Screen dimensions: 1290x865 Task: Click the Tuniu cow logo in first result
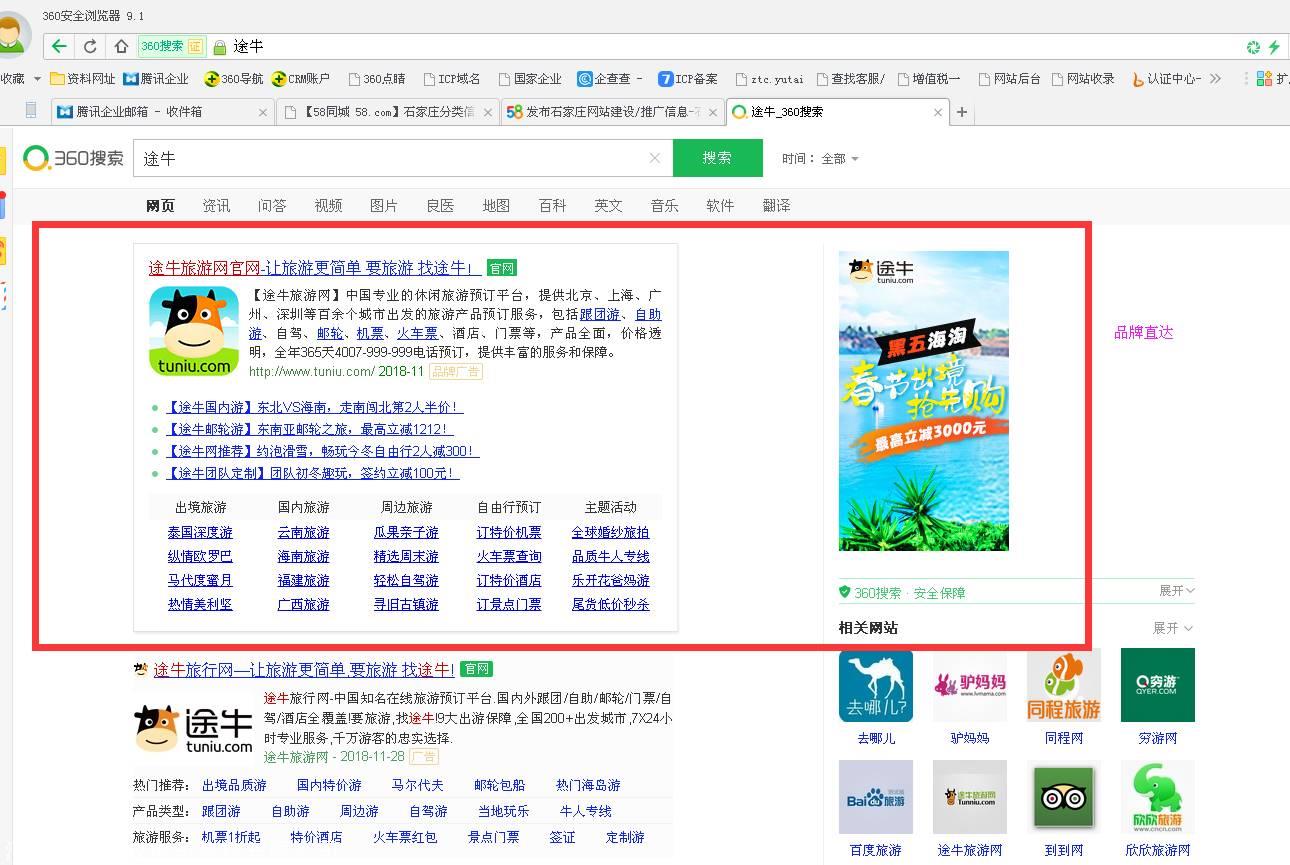(x=194, y=332)
